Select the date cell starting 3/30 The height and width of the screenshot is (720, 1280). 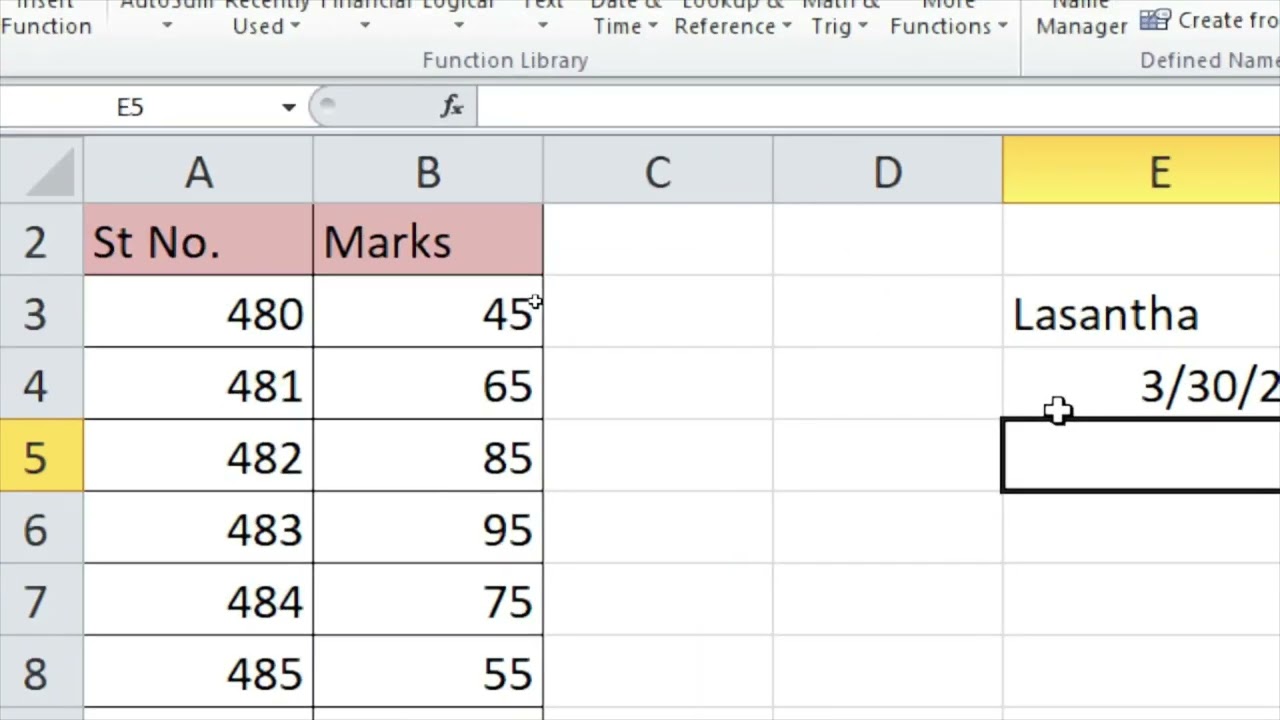[x=1141, y=384]
